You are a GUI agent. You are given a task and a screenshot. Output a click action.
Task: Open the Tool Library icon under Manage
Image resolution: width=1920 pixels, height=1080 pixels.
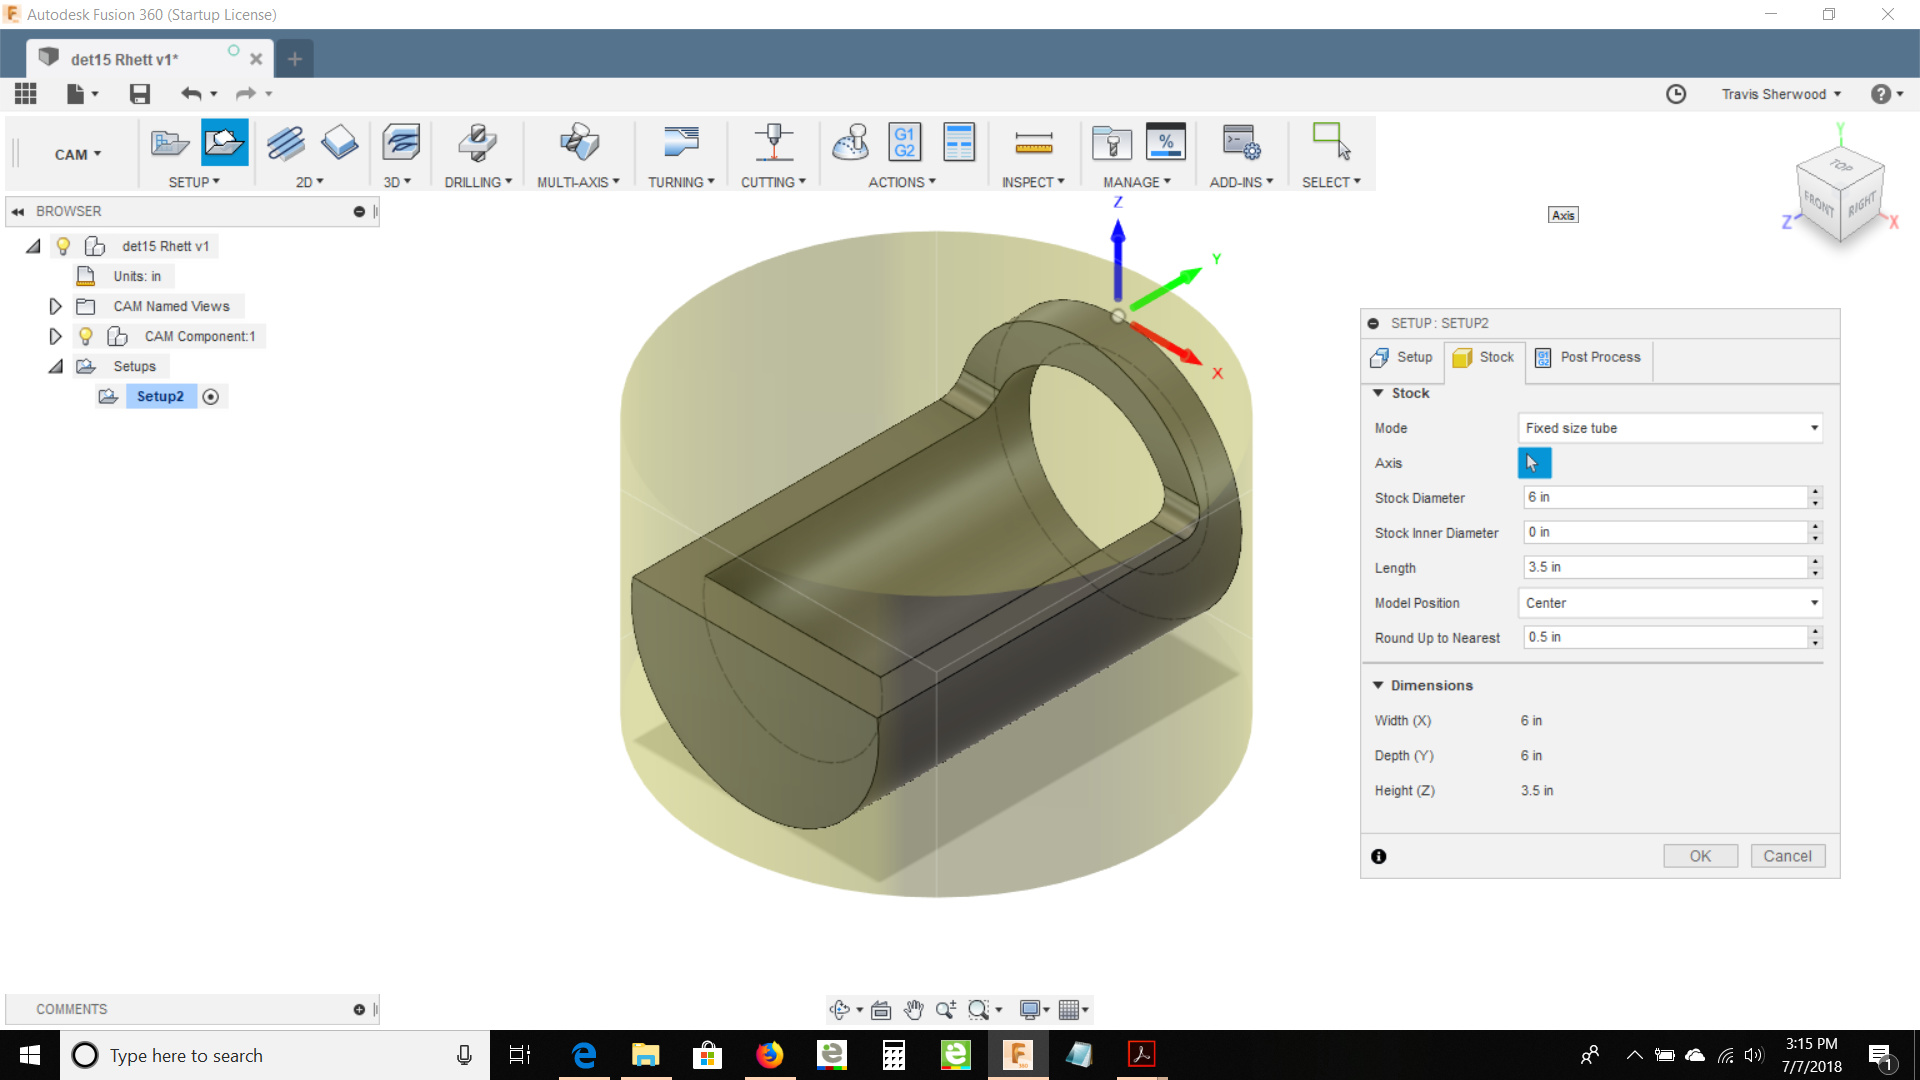click(1111, 143)
